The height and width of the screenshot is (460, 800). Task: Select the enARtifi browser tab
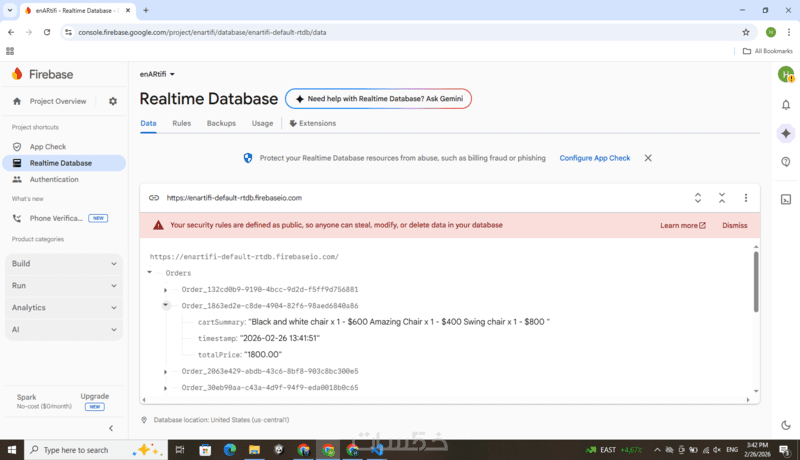click(78, 10)
